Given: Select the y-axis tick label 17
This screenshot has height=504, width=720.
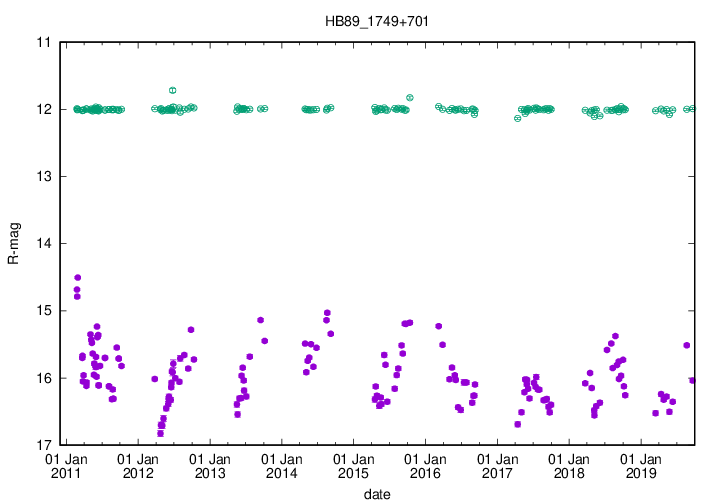Looking at the screenshot, I should pyautogui.click(x=42, y=445).
